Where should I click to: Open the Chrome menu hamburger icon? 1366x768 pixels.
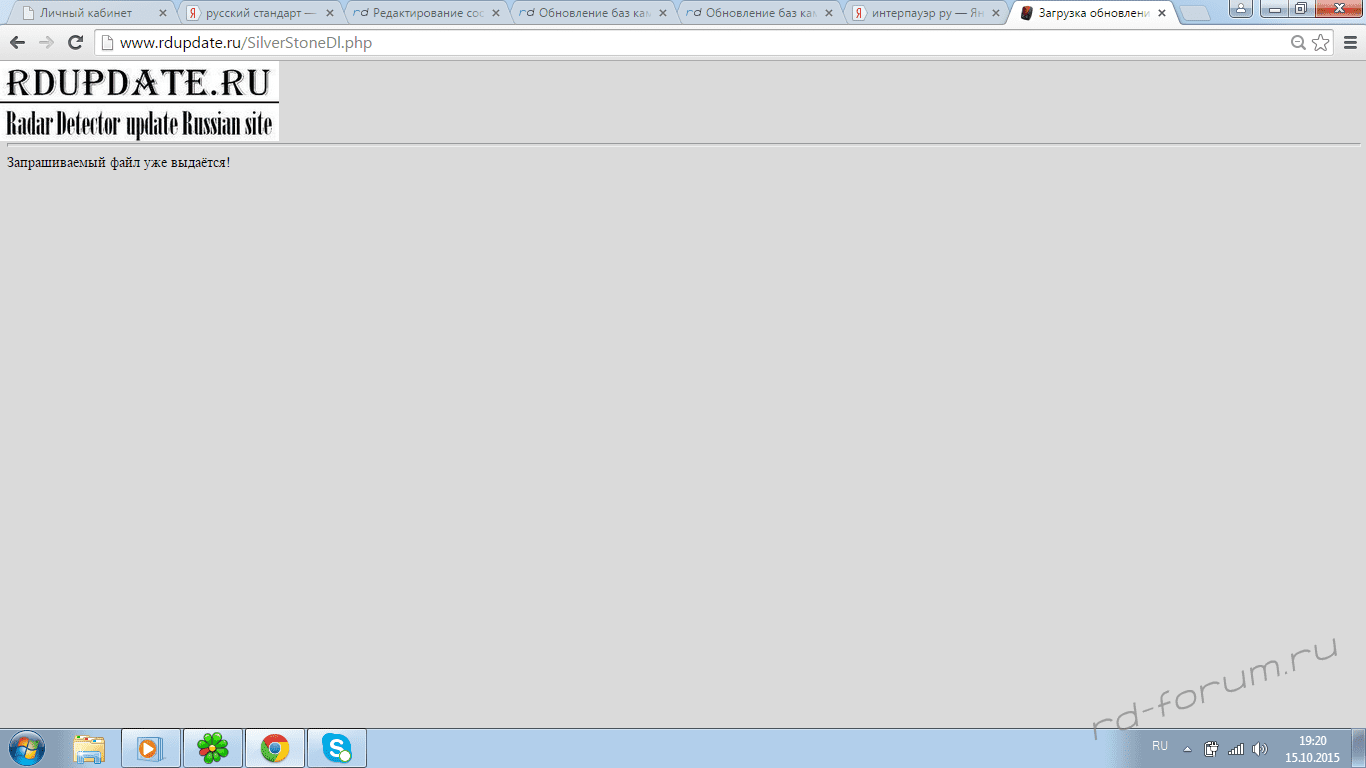tap(1349, 43)
